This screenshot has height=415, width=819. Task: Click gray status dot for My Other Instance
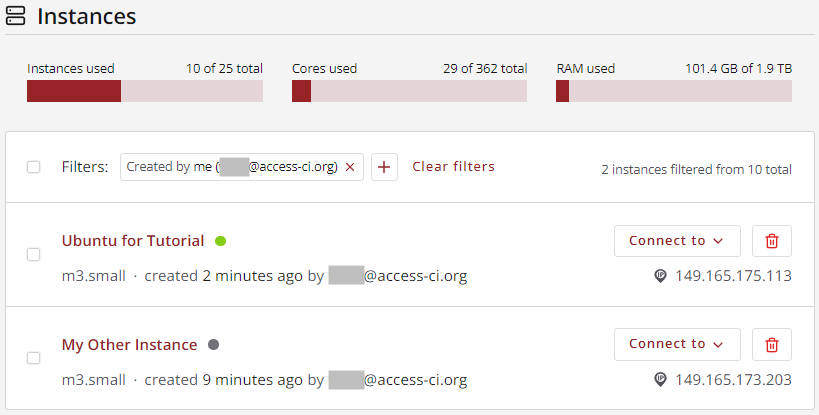point(213,345)
